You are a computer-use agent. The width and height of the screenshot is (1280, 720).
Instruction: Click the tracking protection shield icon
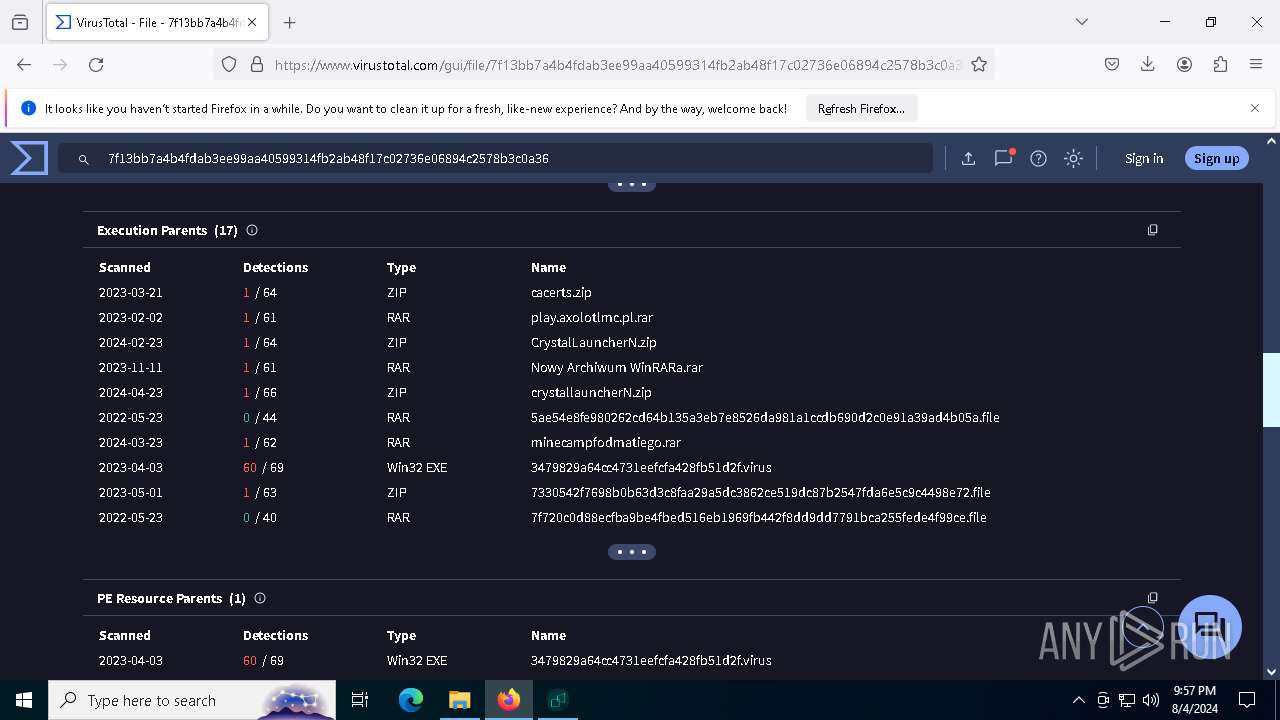[229, 64]
